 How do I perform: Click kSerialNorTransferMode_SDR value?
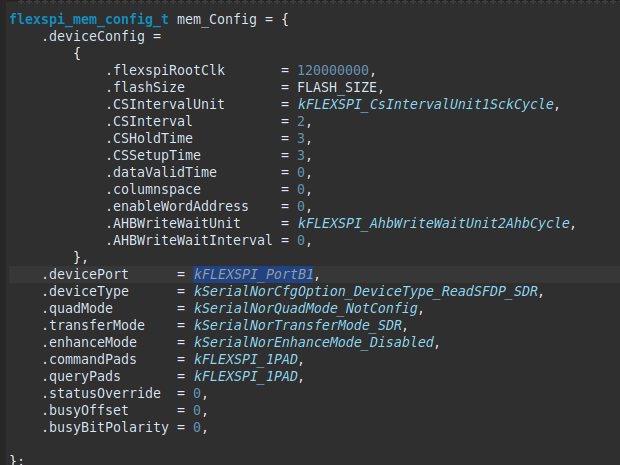pyautogui.click(x=294, y=325)
